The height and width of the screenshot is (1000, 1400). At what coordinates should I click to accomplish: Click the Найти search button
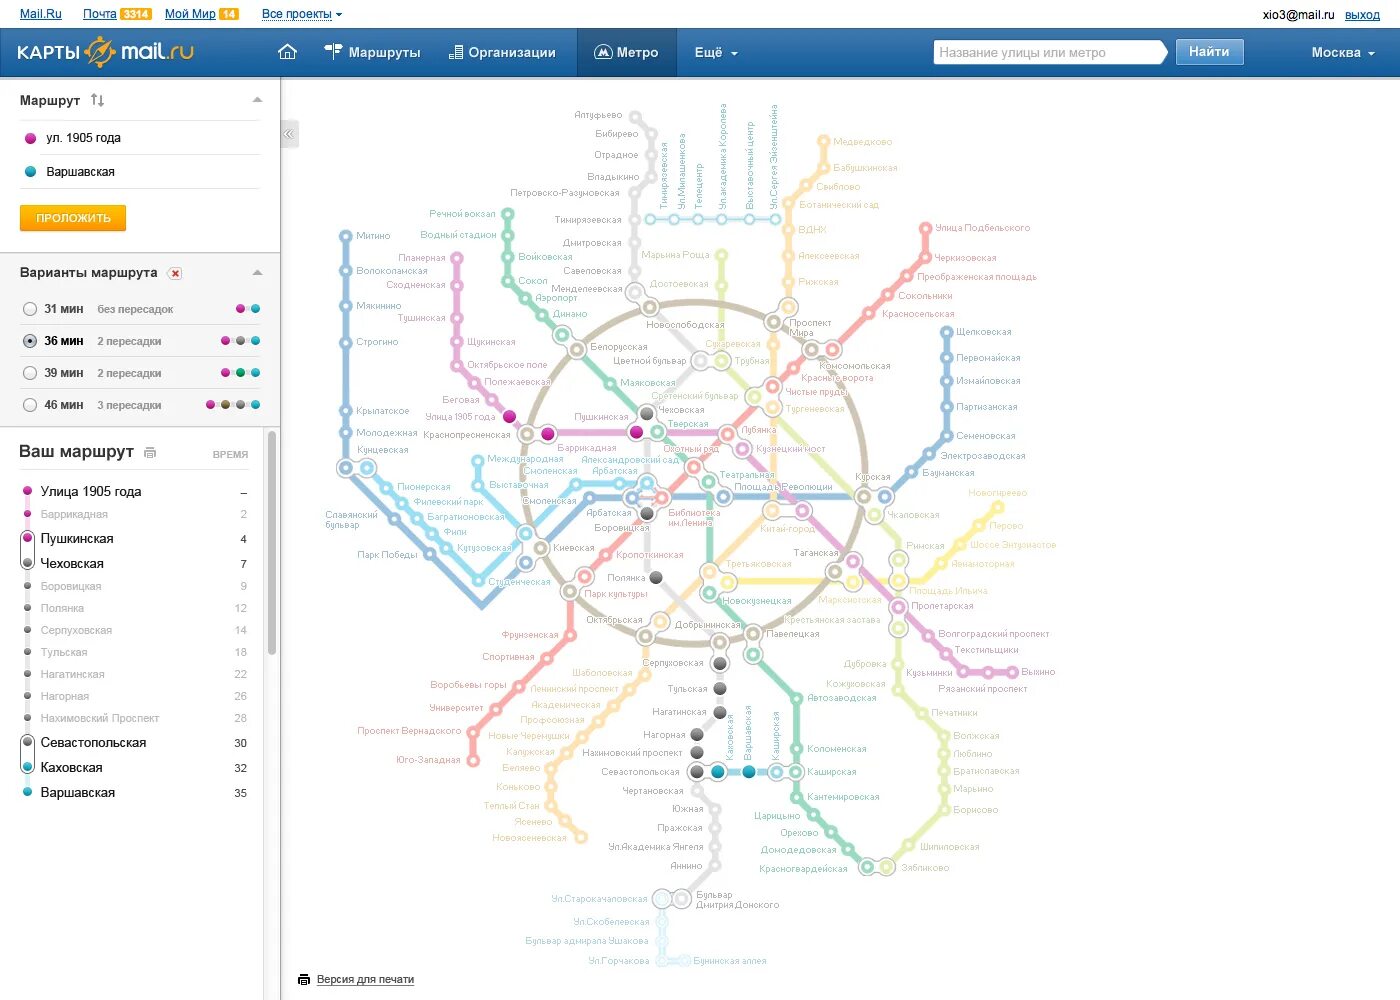(x=1209, y=52)
